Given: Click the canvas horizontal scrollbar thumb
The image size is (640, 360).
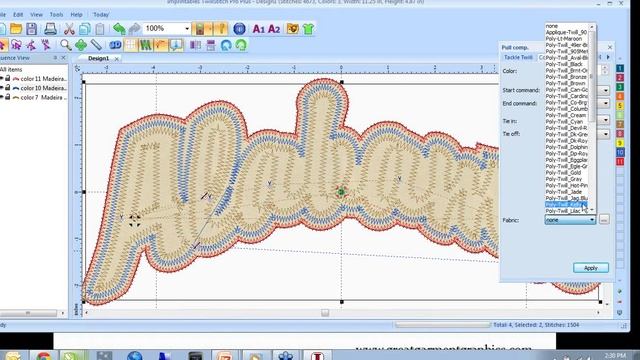Looking at the screenshot, I should [325, 313].
